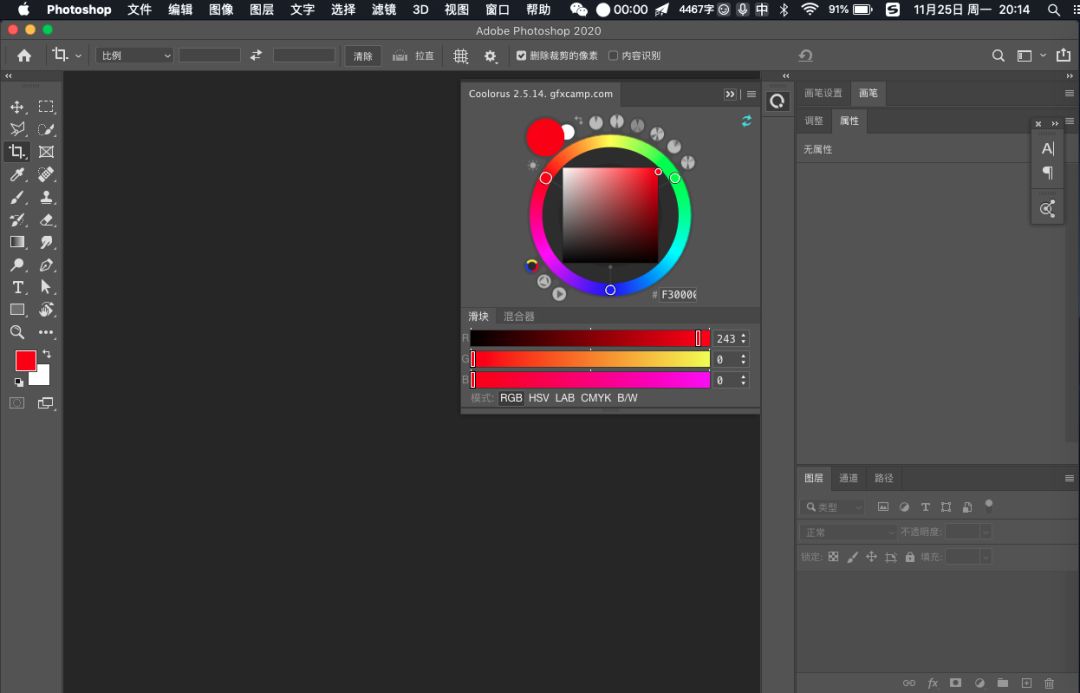The width and height of the screenshot is (1080, 693).
Task: Open the 画笔设置 panel tab
Action: [823, 93]
